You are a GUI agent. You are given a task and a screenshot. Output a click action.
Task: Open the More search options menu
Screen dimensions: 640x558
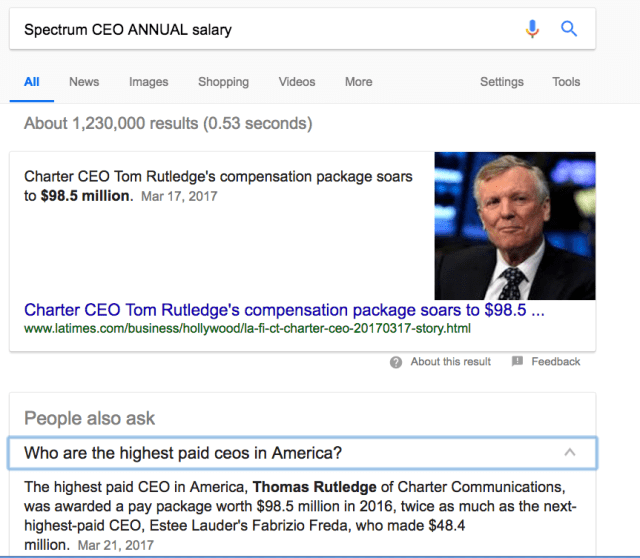(358, 82)
